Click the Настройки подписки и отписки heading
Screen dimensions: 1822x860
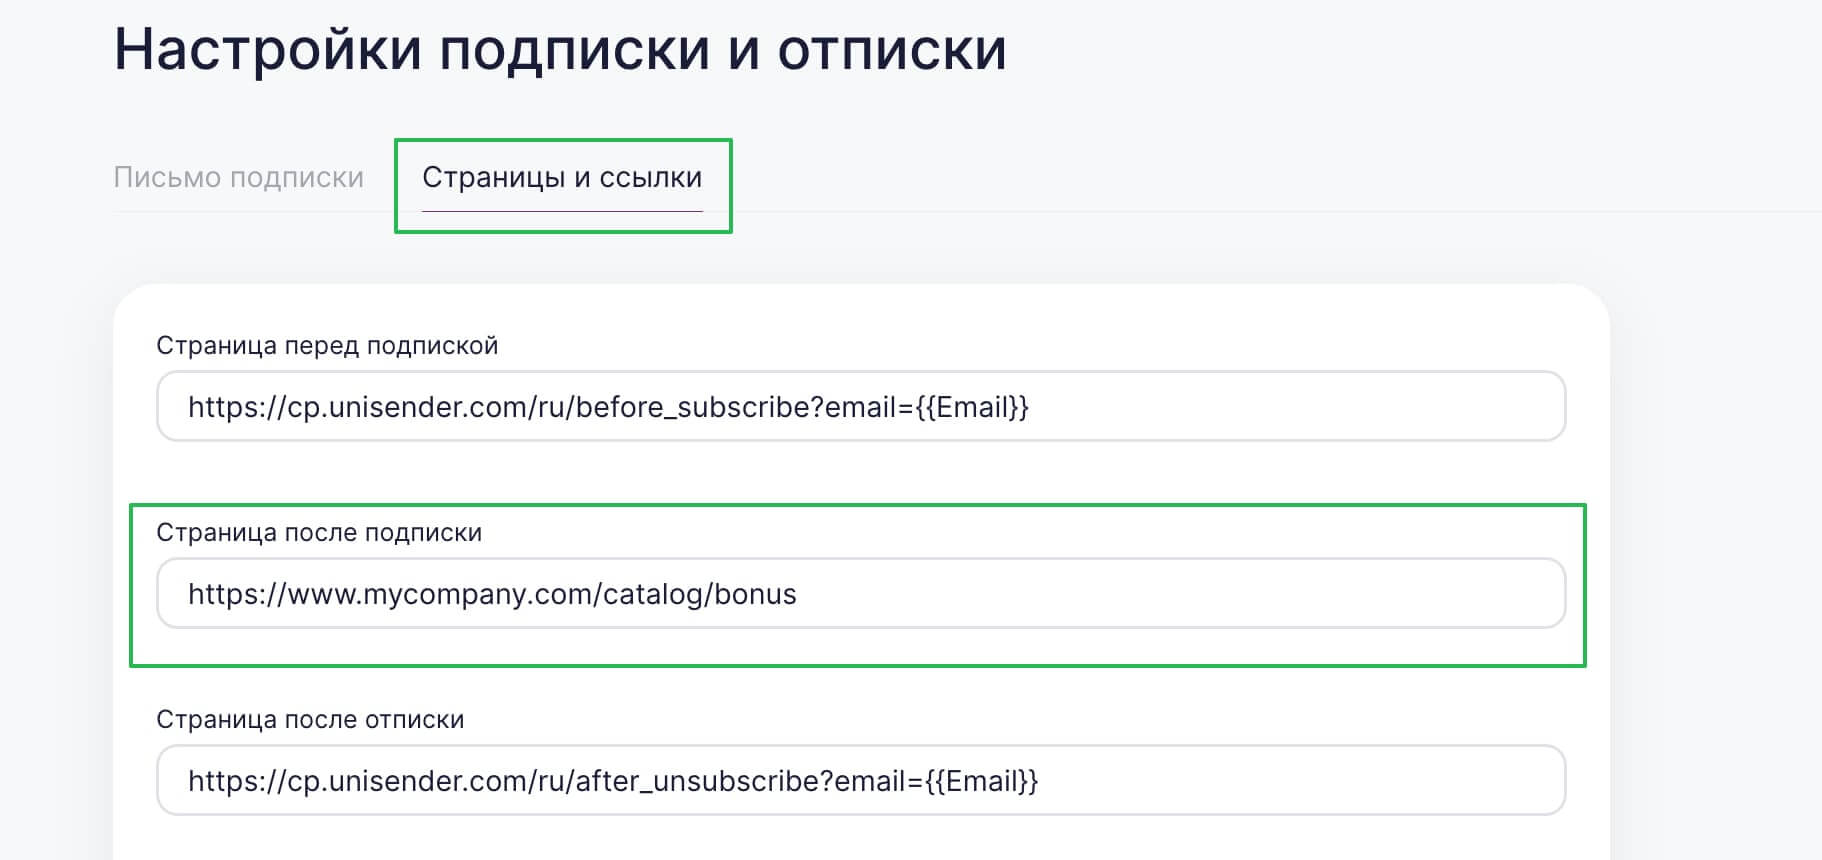coord(560,50)
